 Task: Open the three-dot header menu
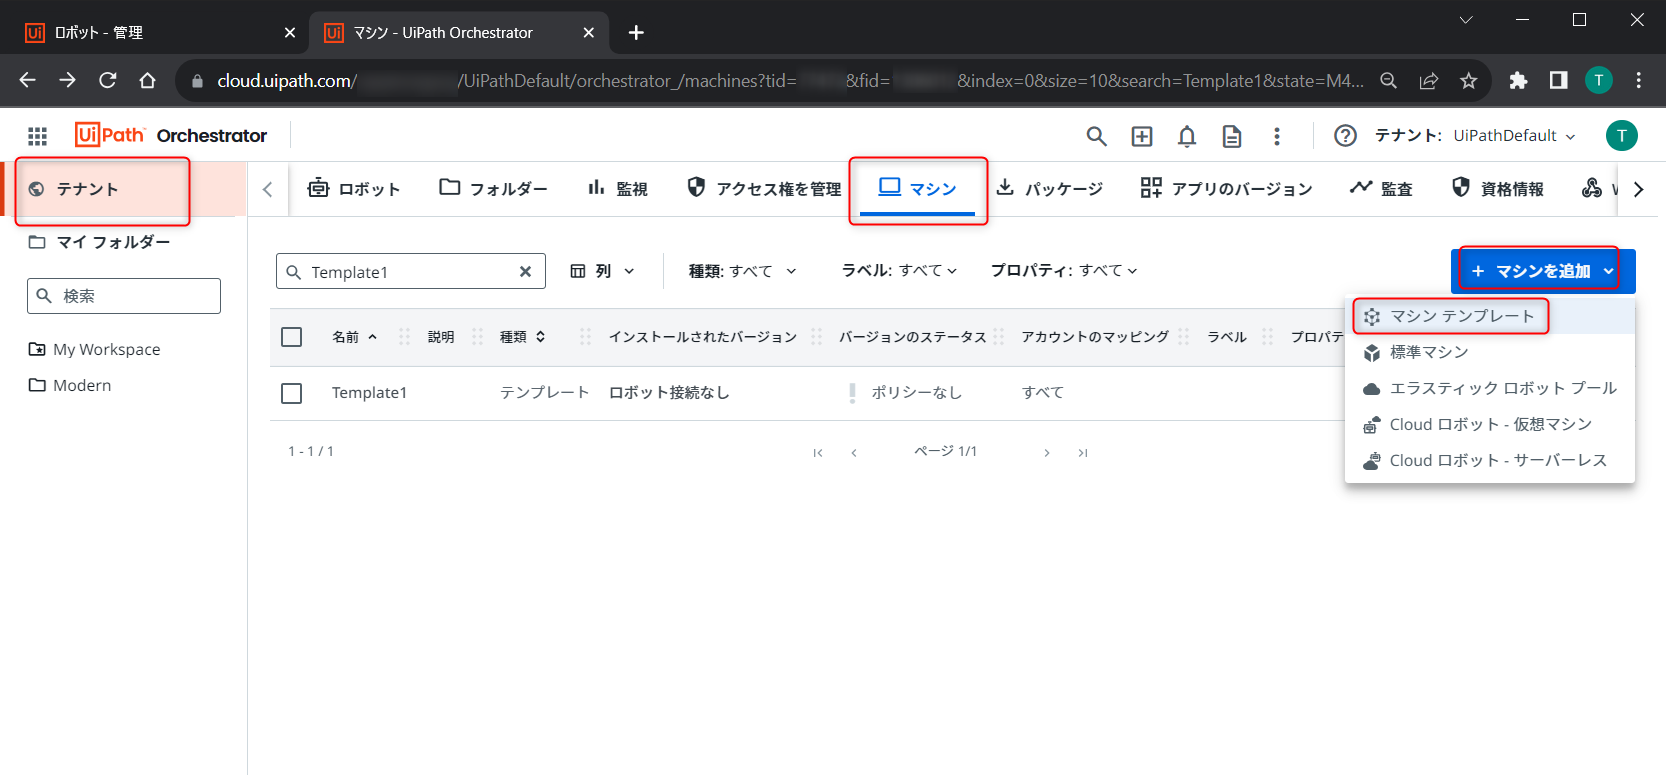pyautogui.click(x=1277, y=136)
